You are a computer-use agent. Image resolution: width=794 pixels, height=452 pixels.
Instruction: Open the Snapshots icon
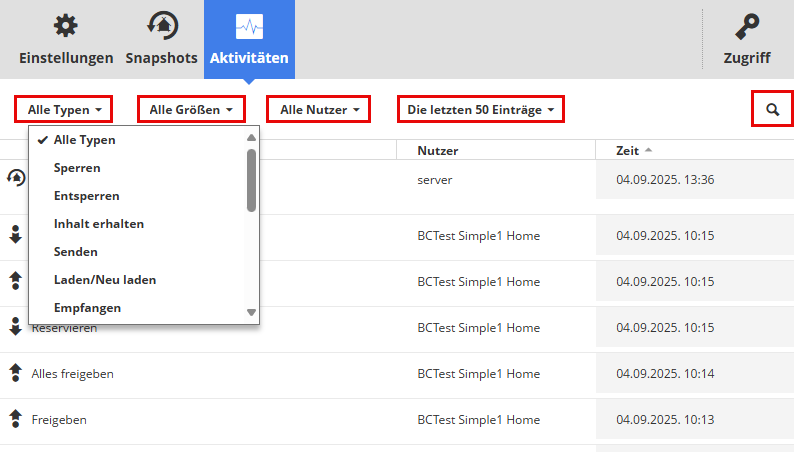161,26
